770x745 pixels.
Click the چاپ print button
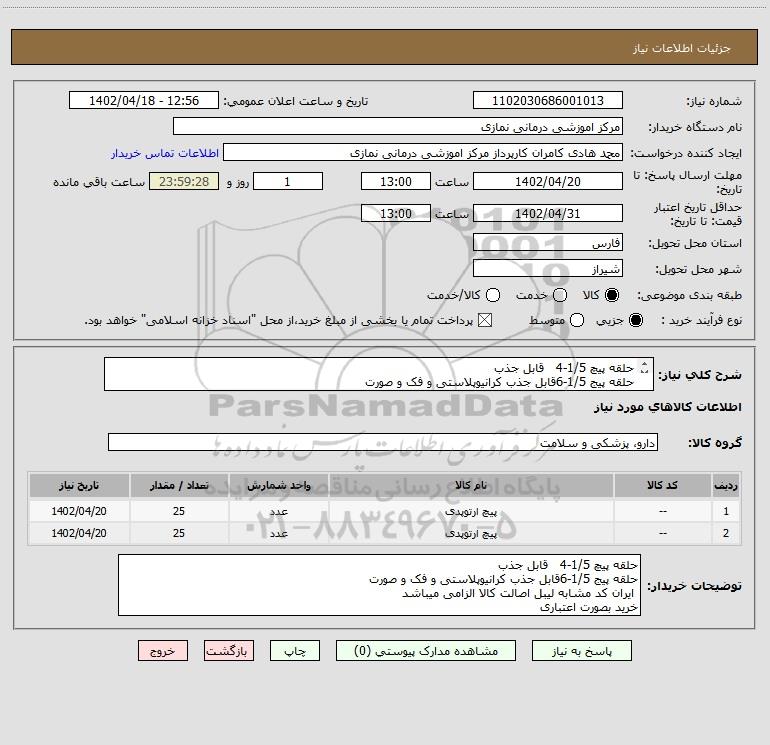[295, 651]
